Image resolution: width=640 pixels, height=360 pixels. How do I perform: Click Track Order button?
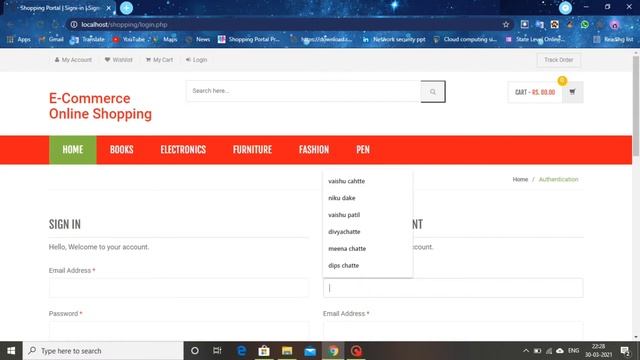point(558,60)
